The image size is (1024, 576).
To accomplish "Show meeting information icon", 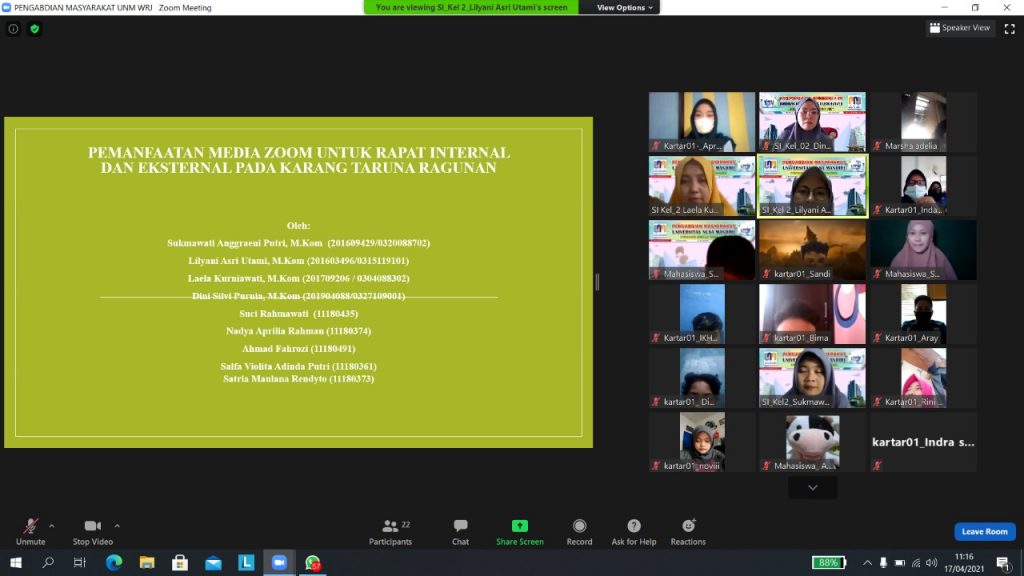I will point(13,29).
